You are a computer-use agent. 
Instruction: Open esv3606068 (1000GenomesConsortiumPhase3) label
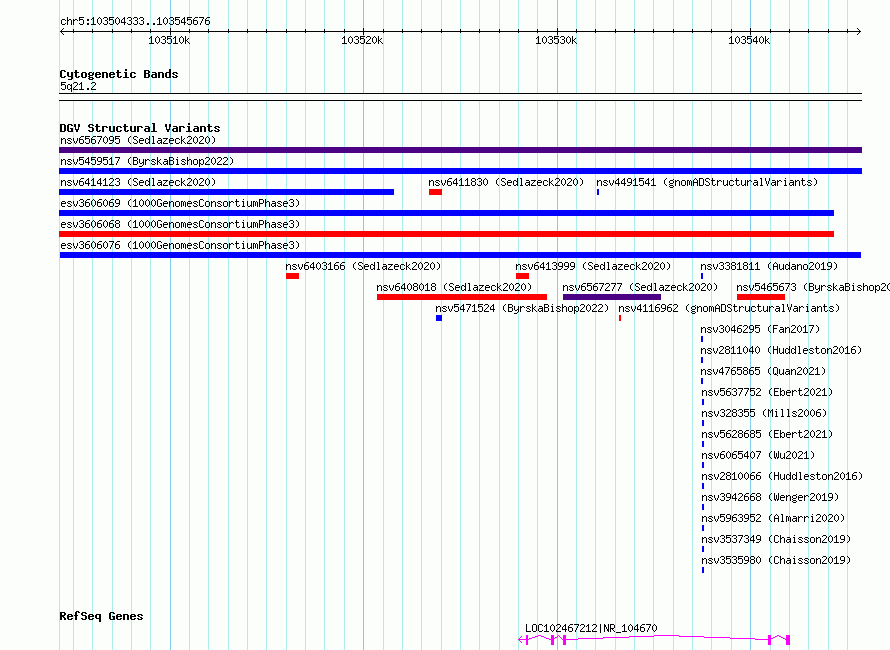pyautogui.click(x=180, y=224)
